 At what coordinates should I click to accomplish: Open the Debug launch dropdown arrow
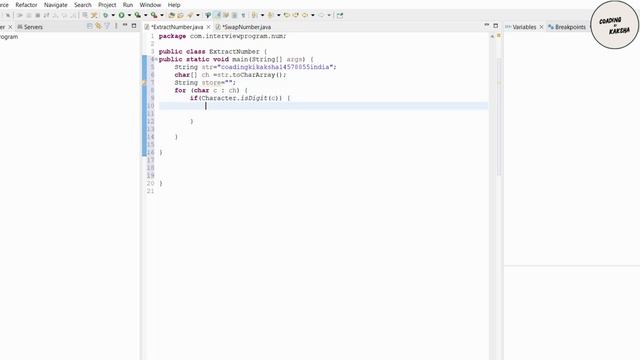(x=113, y=15)
